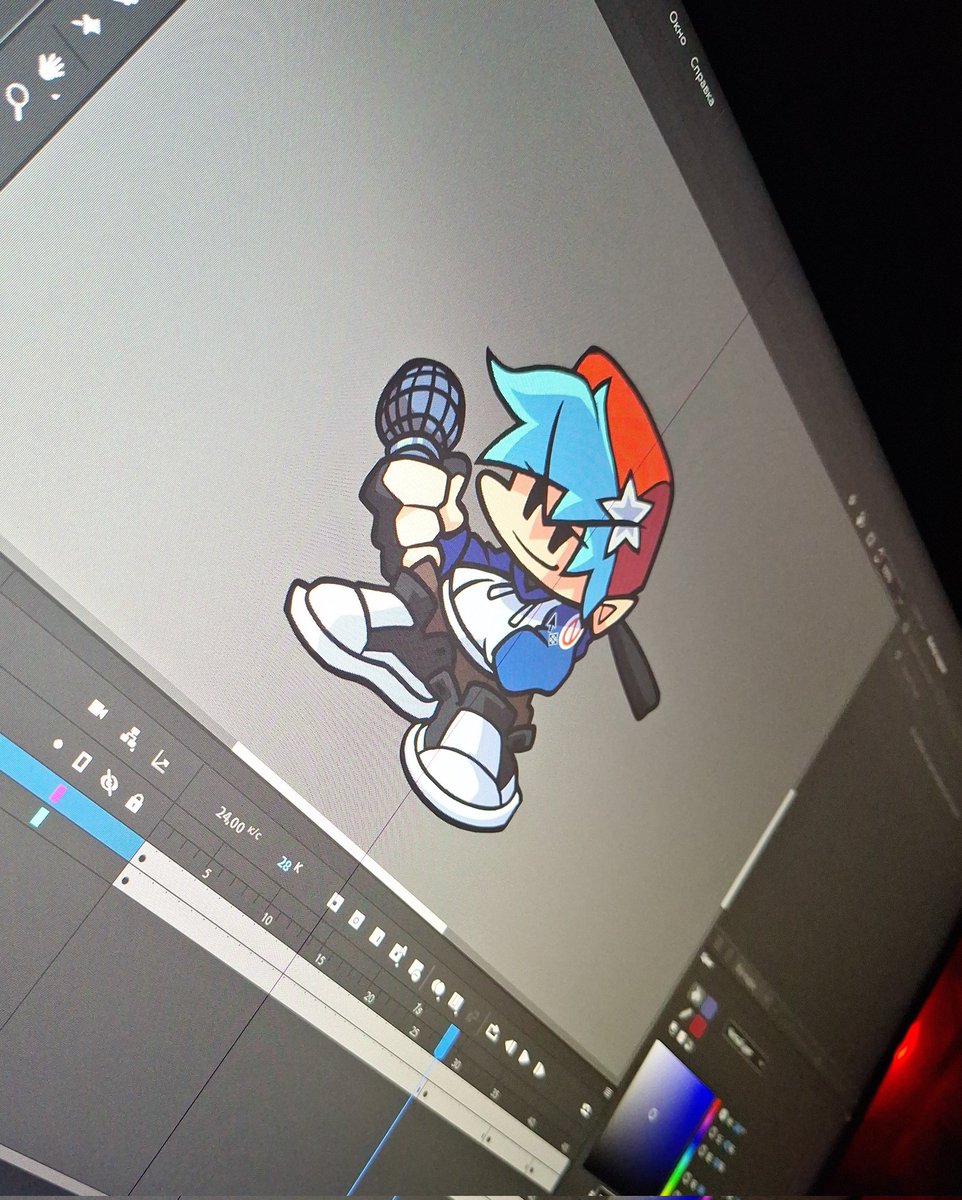Step back one frame in the timeline
962x1200 pixels.
click(510, 1047)
